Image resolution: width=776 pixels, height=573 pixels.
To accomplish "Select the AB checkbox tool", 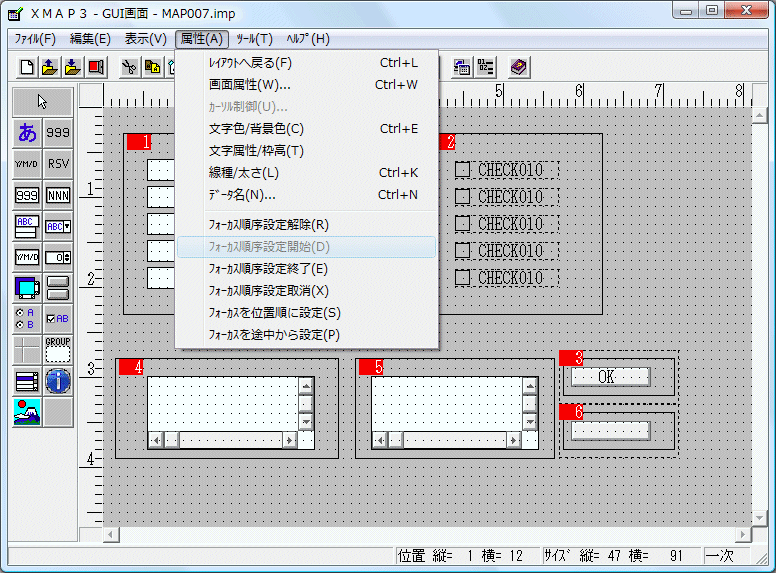I will coord(58,319).
